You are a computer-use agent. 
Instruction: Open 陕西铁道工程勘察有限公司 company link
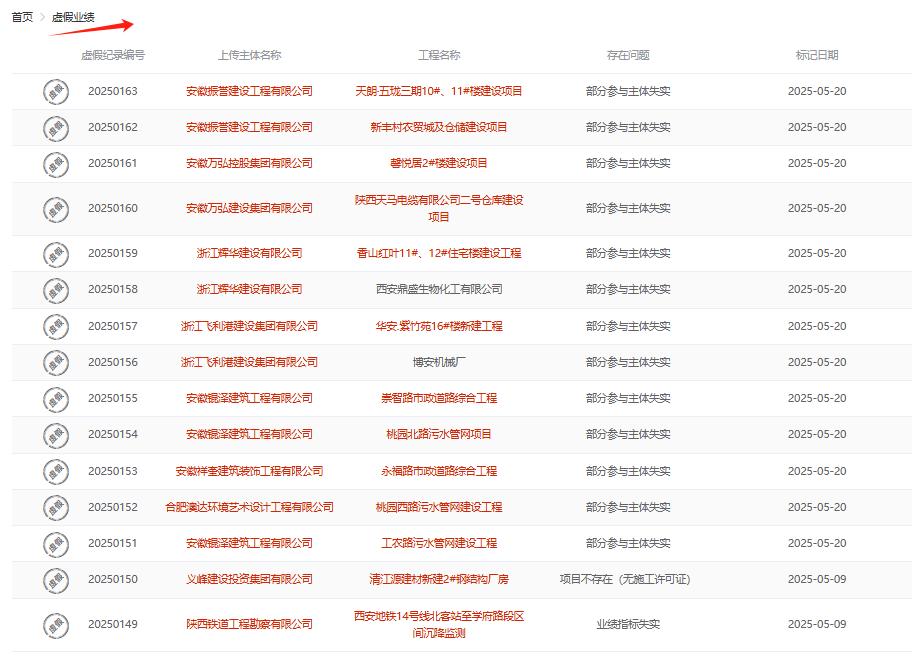(249, 624)
